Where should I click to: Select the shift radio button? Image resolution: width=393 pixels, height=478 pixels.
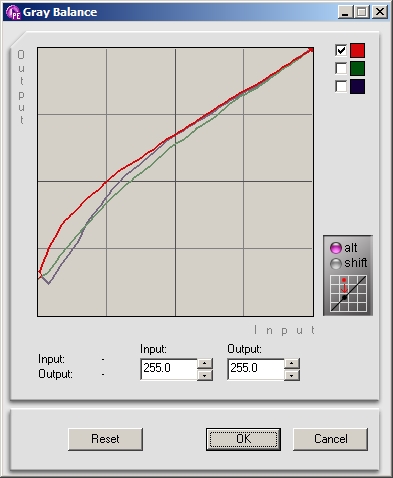click(336, 263)
